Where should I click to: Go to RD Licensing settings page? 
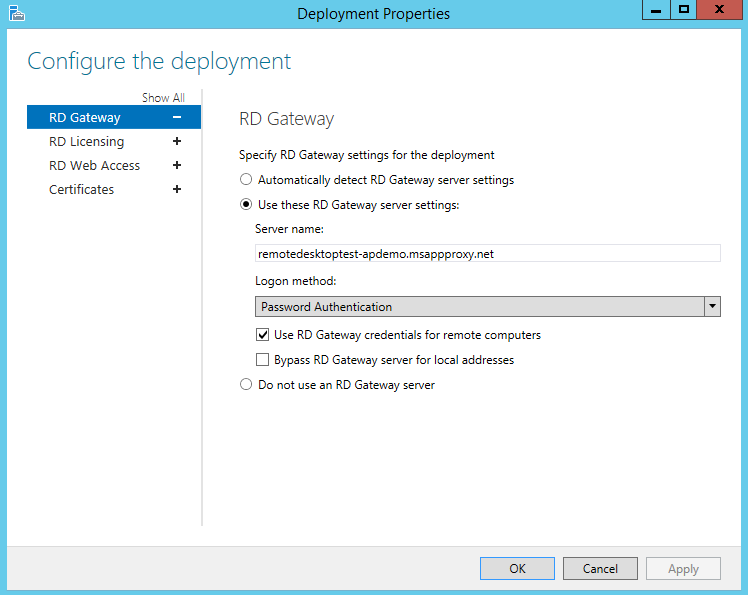[x=87, y=142]
